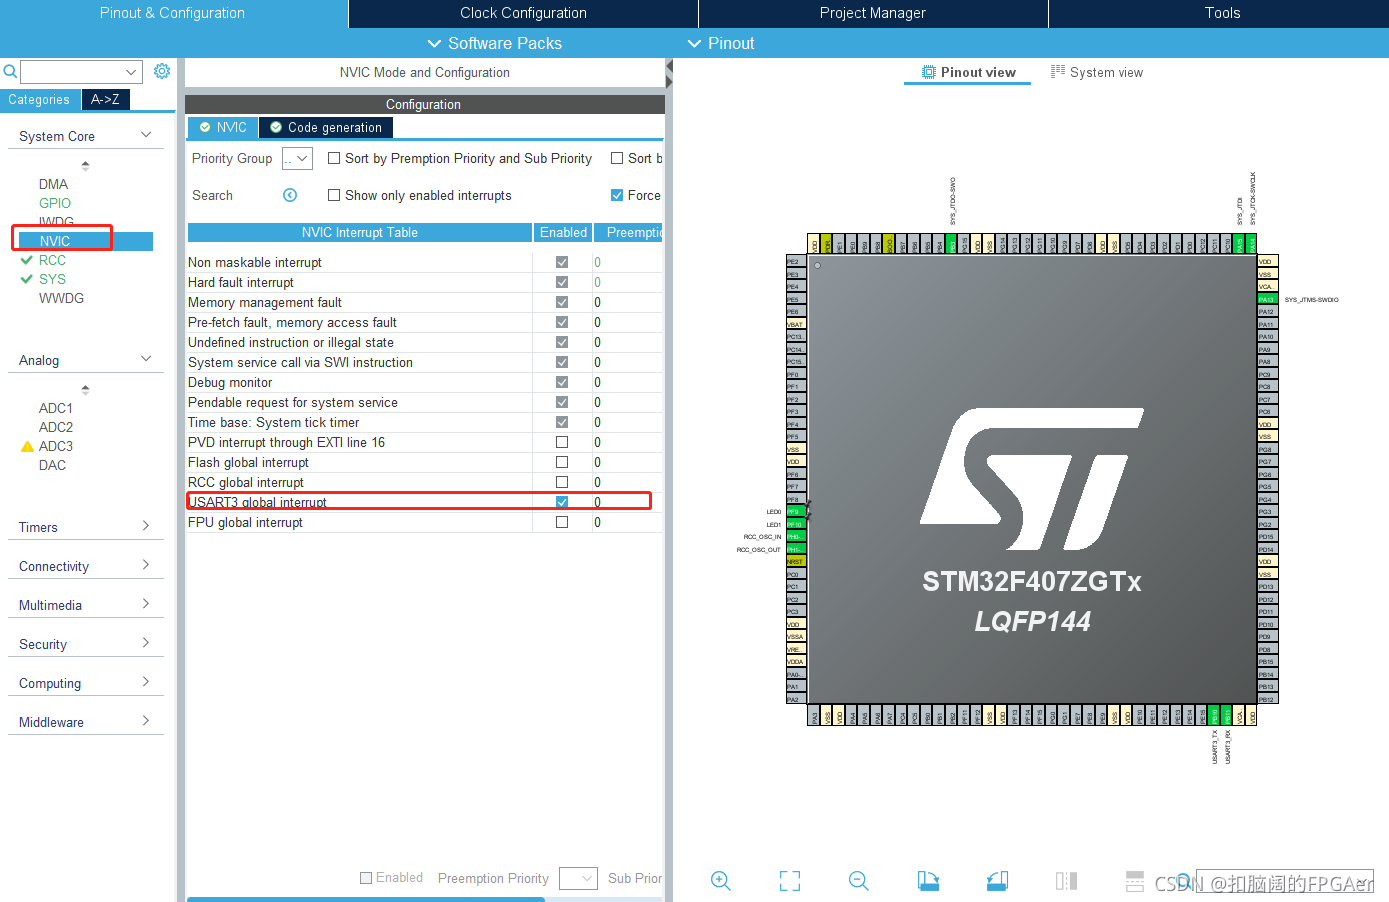Select ADC2 under Analog
The height and width of the screenshot is (902, 1389).
[56, 427]
